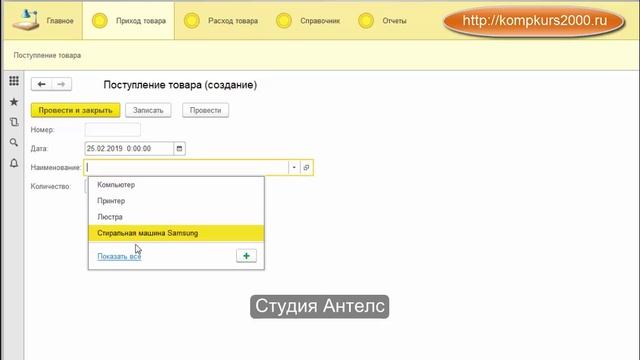Click into the Дата field
Image resolution: width=640 pixels, height=360 pixels.
click(x=129, y=149)
